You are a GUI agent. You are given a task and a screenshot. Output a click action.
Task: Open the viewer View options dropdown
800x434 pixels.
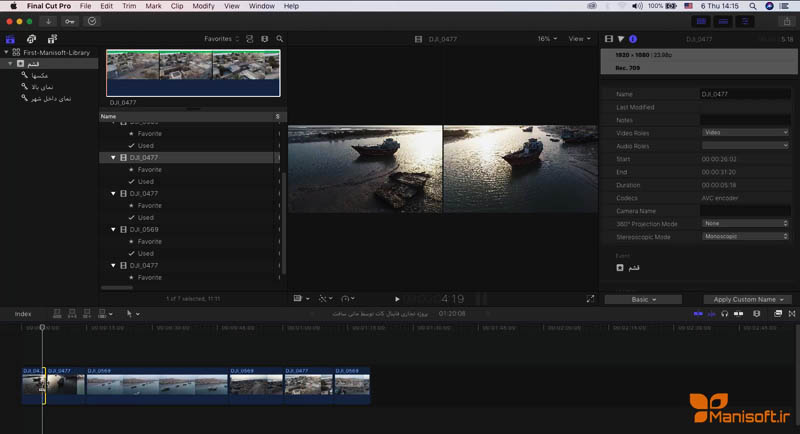point(580,39)
